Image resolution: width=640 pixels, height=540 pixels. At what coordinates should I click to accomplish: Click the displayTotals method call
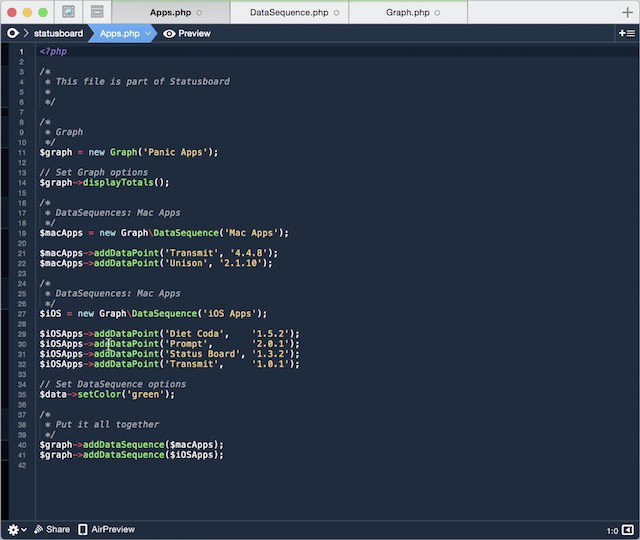coord(118,182)
